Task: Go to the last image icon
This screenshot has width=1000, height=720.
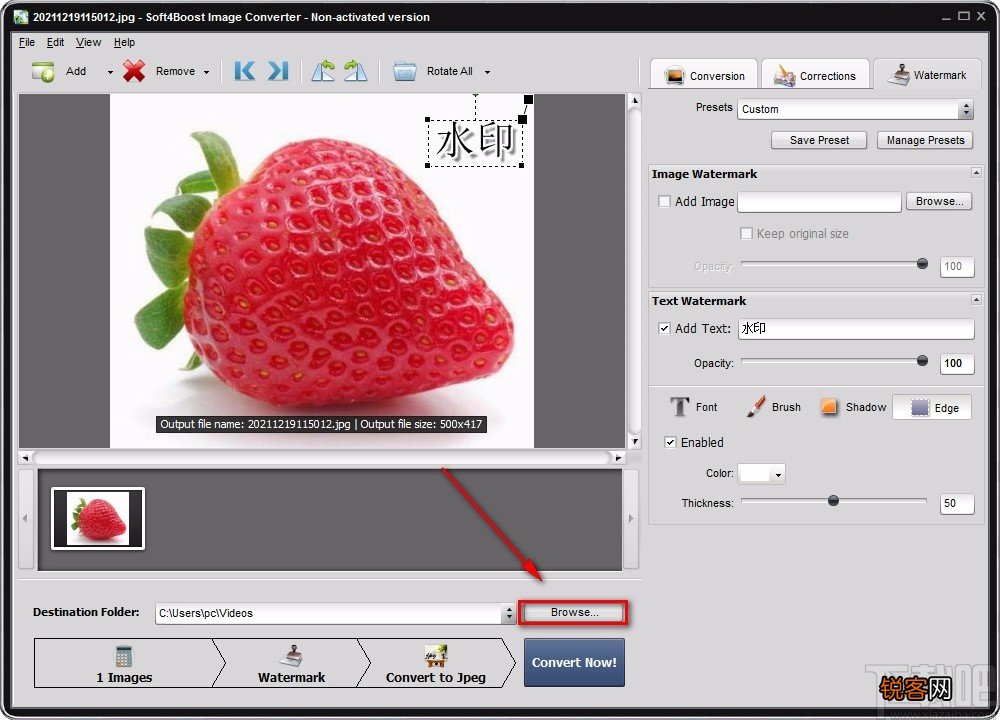Action: click(278, 71)
